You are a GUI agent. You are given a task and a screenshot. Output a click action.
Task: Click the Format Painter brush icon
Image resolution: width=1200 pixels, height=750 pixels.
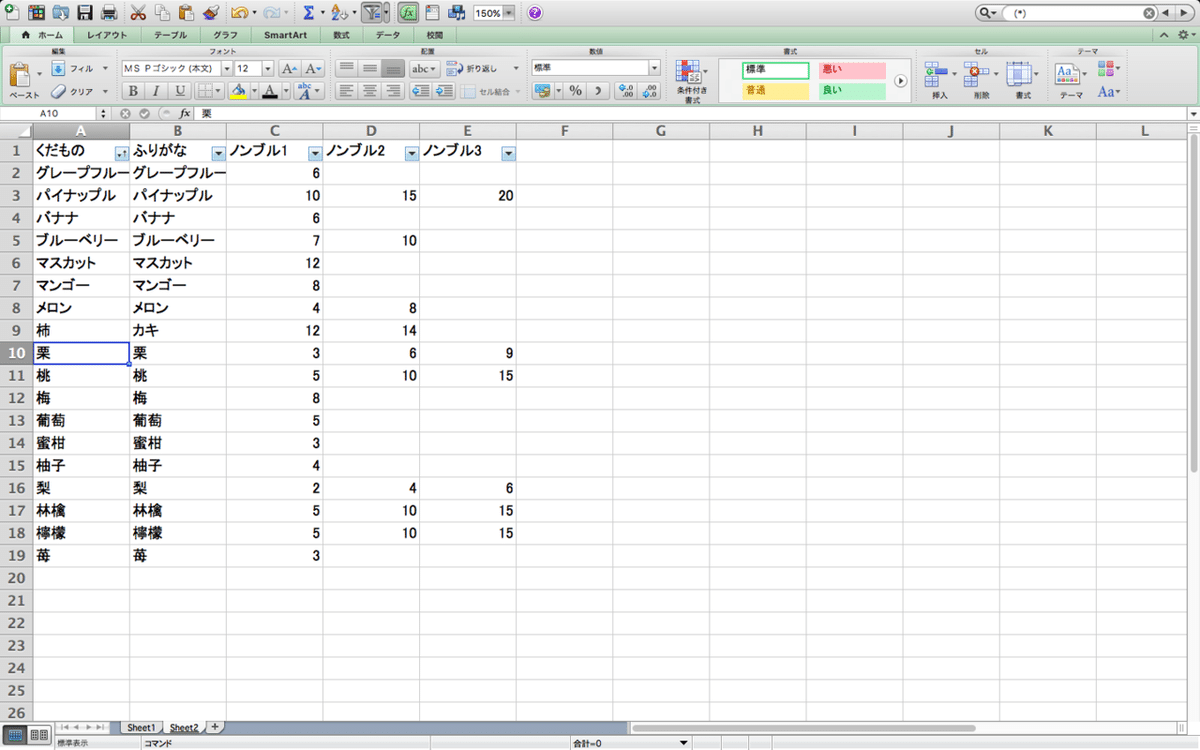click(210, 13)
